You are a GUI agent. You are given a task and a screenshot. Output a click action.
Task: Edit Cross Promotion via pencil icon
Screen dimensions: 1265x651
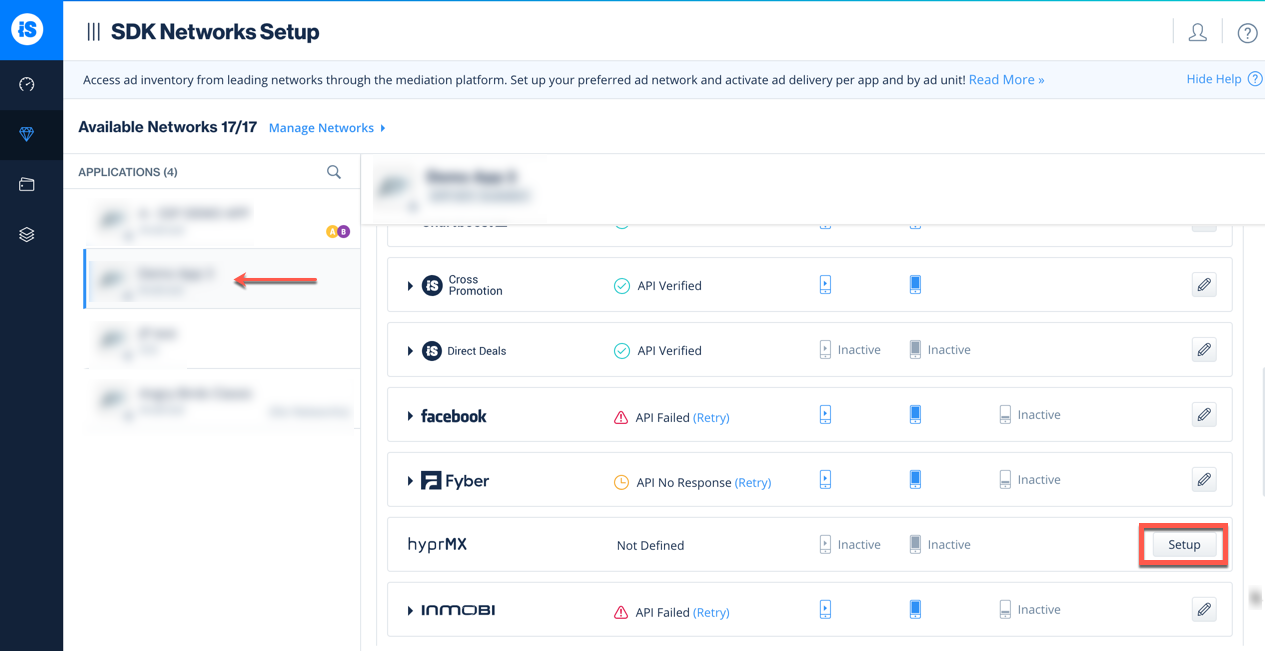pos(1204,285)
